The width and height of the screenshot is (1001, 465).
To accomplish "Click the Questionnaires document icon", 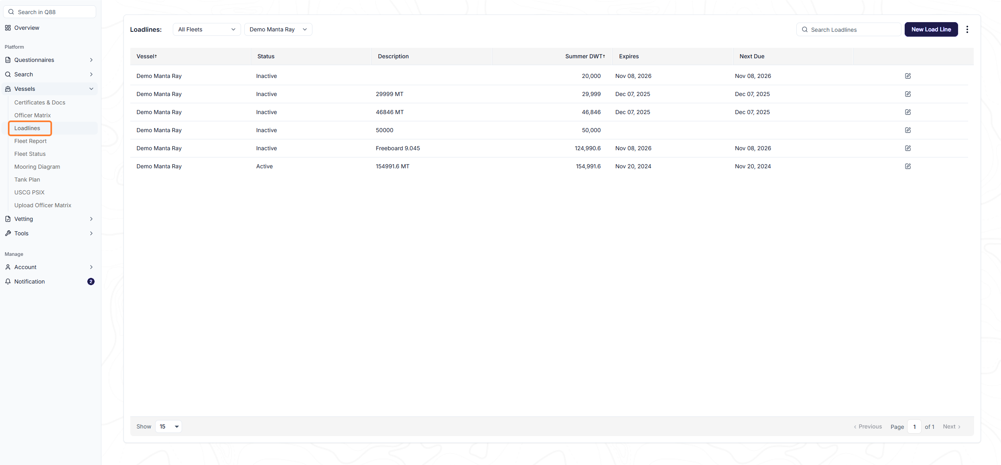I will click(8, 60).
